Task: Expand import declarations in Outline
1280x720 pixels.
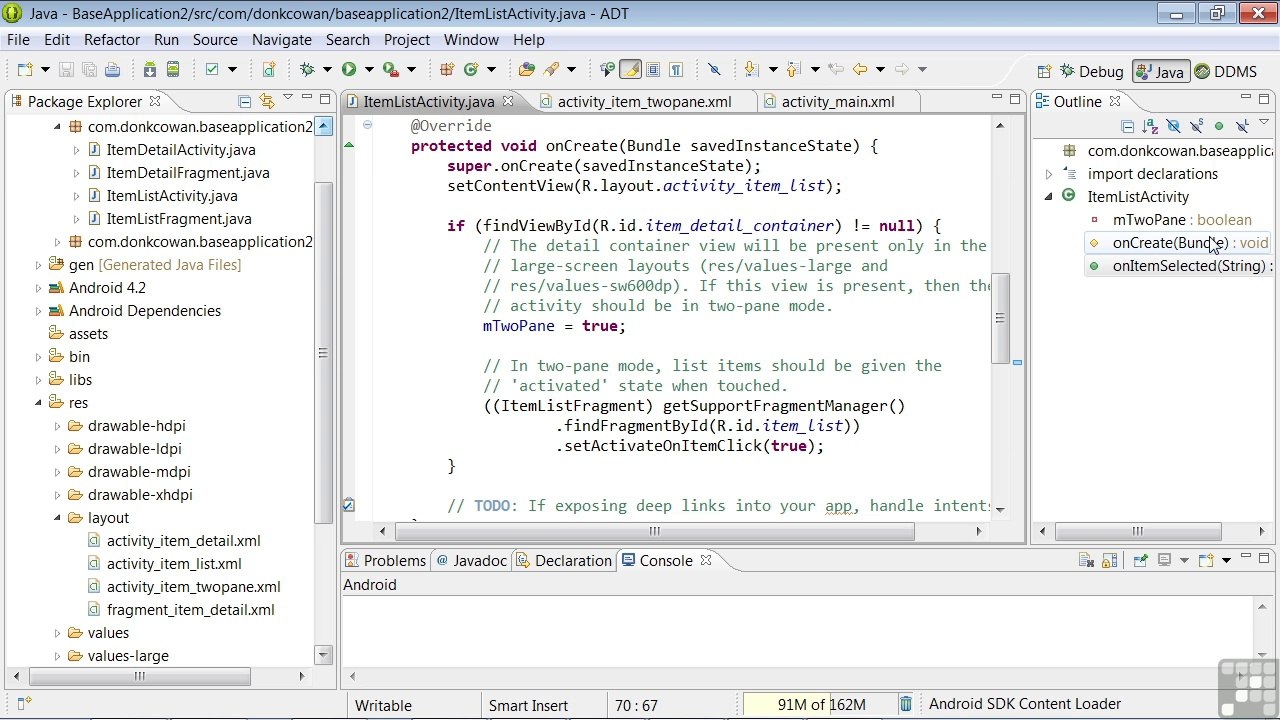Action: pos(1049,174)
